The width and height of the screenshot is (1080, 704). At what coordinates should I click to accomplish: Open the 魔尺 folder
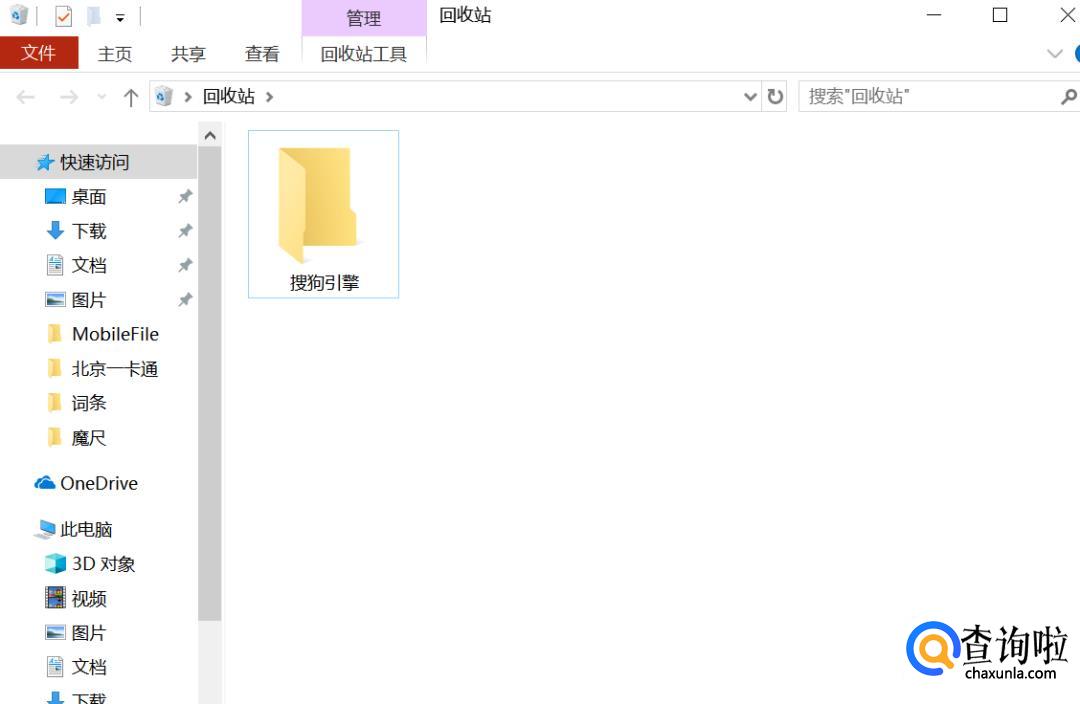coord(89,438)
